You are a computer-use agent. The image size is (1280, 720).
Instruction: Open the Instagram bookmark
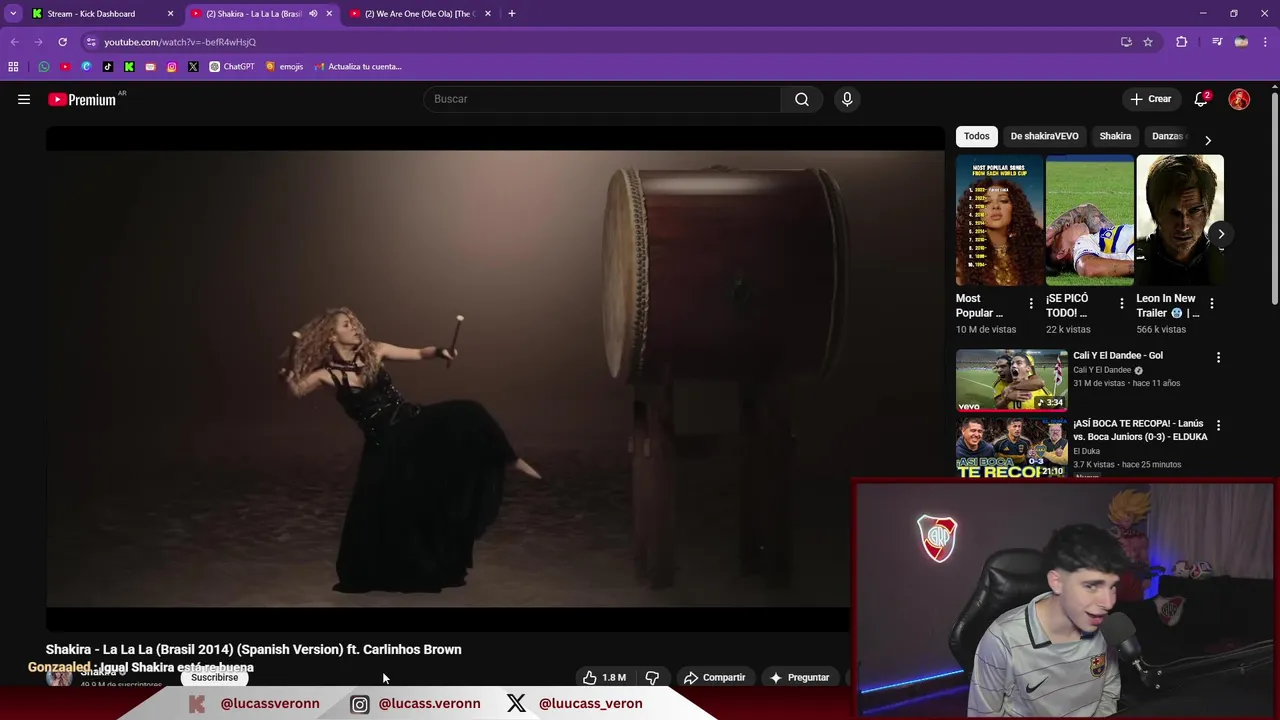[172, 67]
